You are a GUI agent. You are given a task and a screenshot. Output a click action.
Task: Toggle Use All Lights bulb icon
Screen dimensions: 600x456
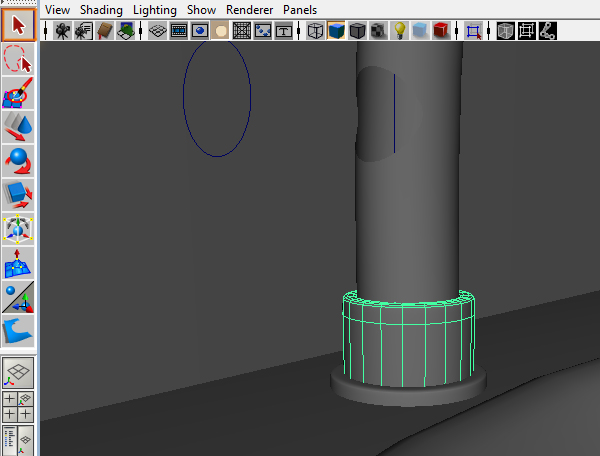(x=399, y=31)
